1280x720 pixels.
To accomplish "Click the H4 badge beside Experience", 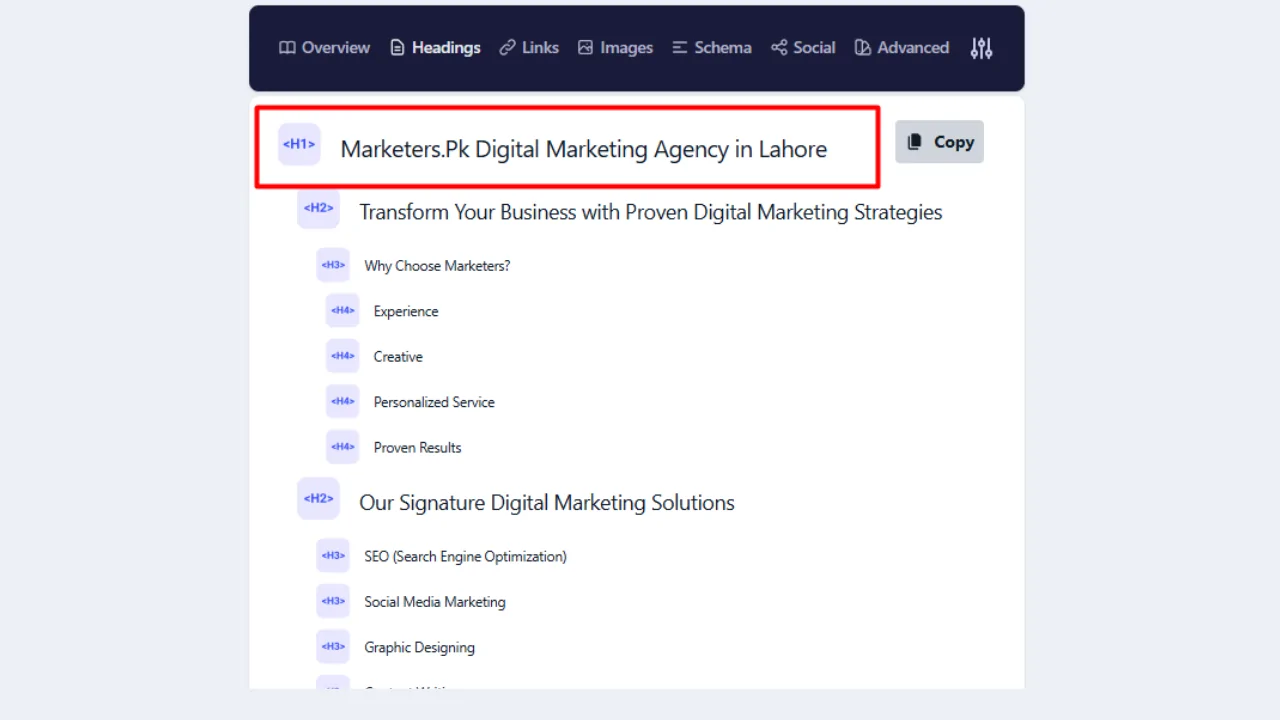I will coord(343,310).
